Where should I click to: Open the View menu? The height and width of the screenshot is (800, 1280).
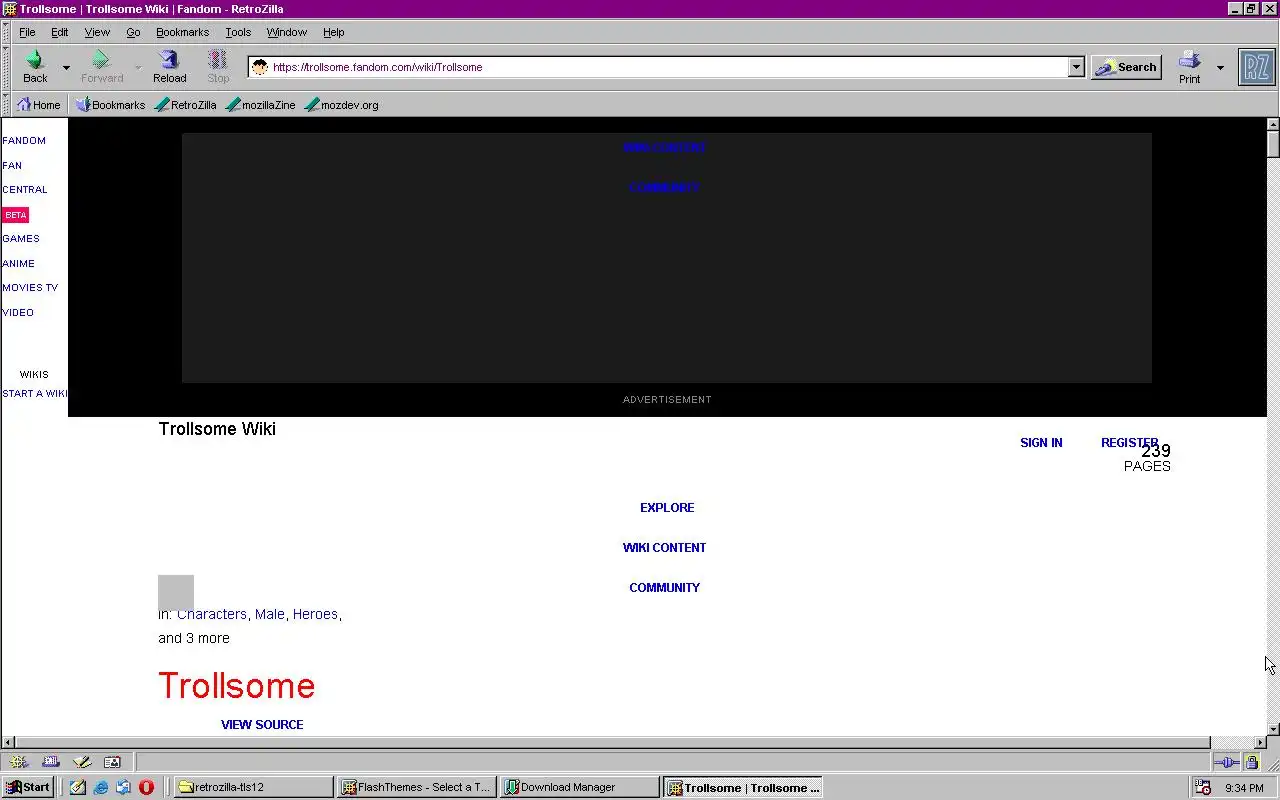[97, 32]
